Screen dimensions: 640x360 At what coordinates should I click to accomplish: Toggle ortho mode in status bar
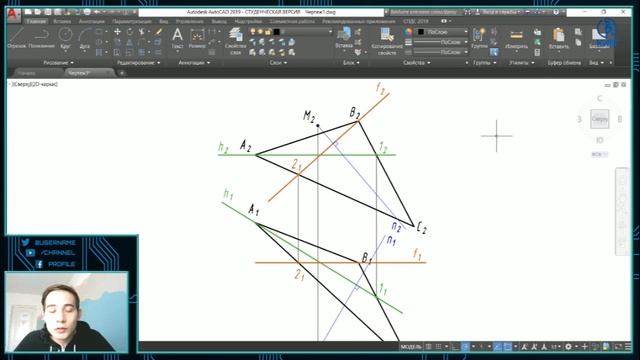click(455, 347)
